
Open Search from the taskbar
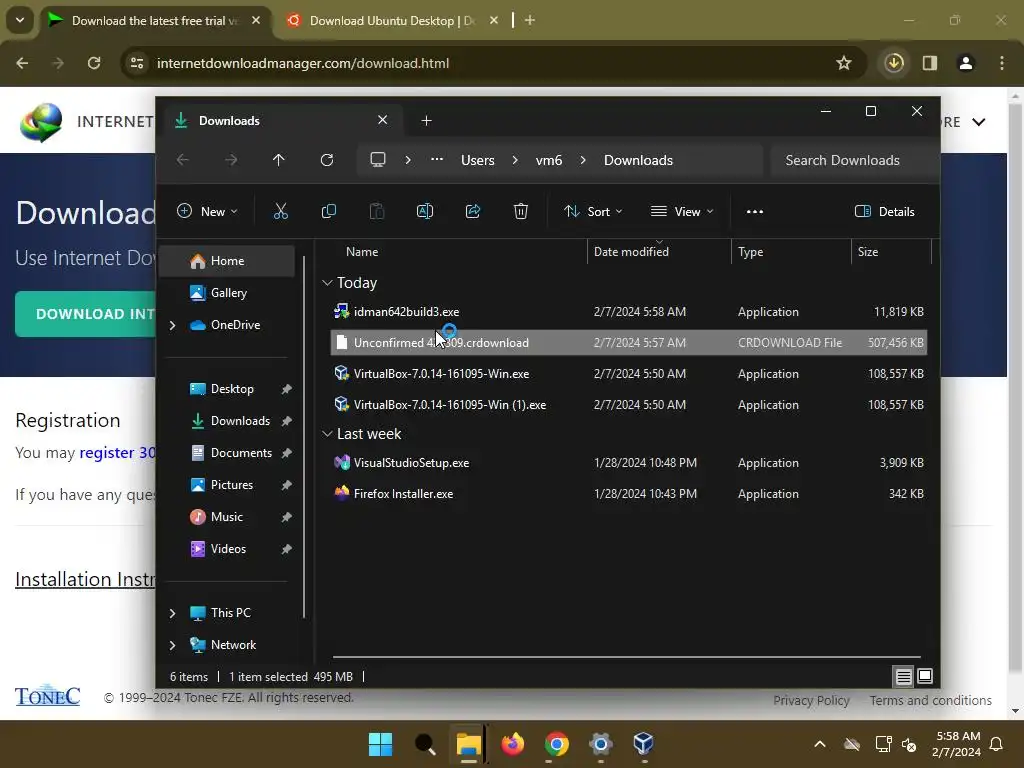(424, 743)
